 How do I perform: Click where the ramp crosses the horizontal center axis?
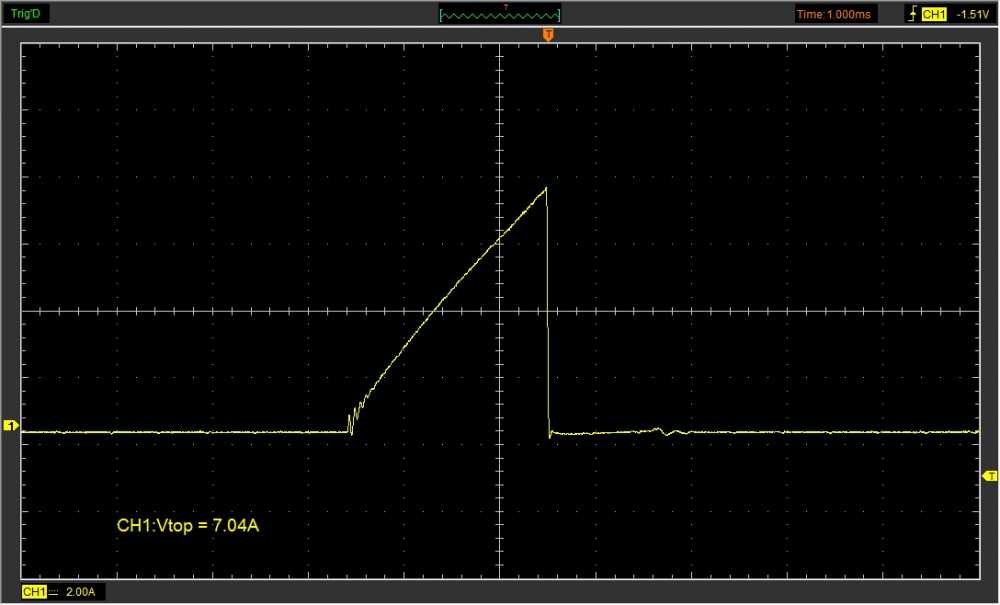coord(427,311)
